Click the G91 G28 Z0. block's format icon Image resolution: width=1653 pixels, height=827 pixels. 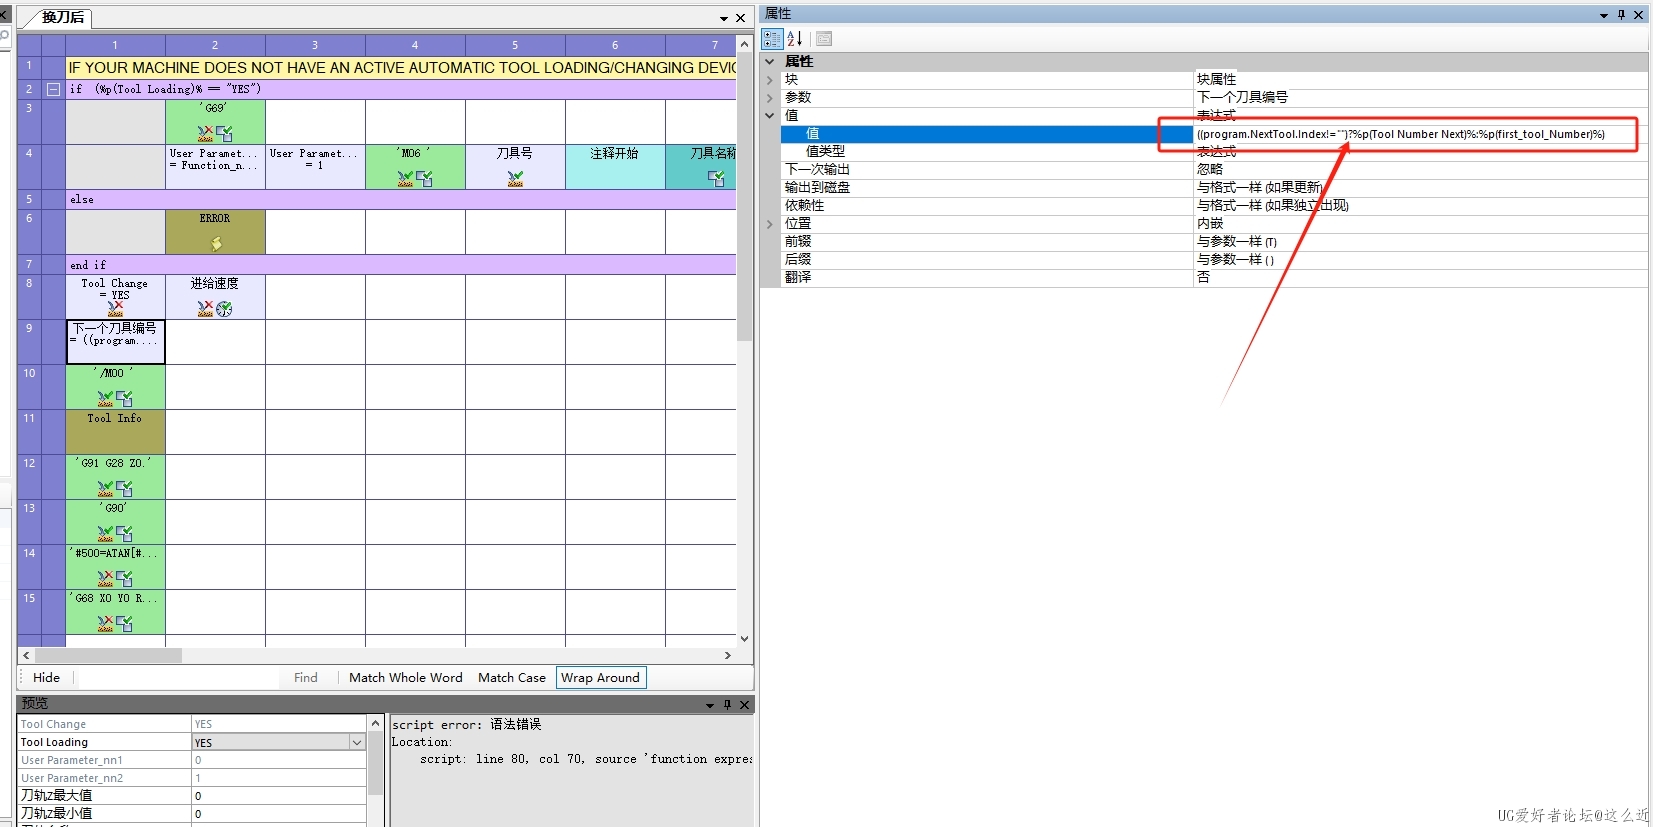click(x=124, y=488)
